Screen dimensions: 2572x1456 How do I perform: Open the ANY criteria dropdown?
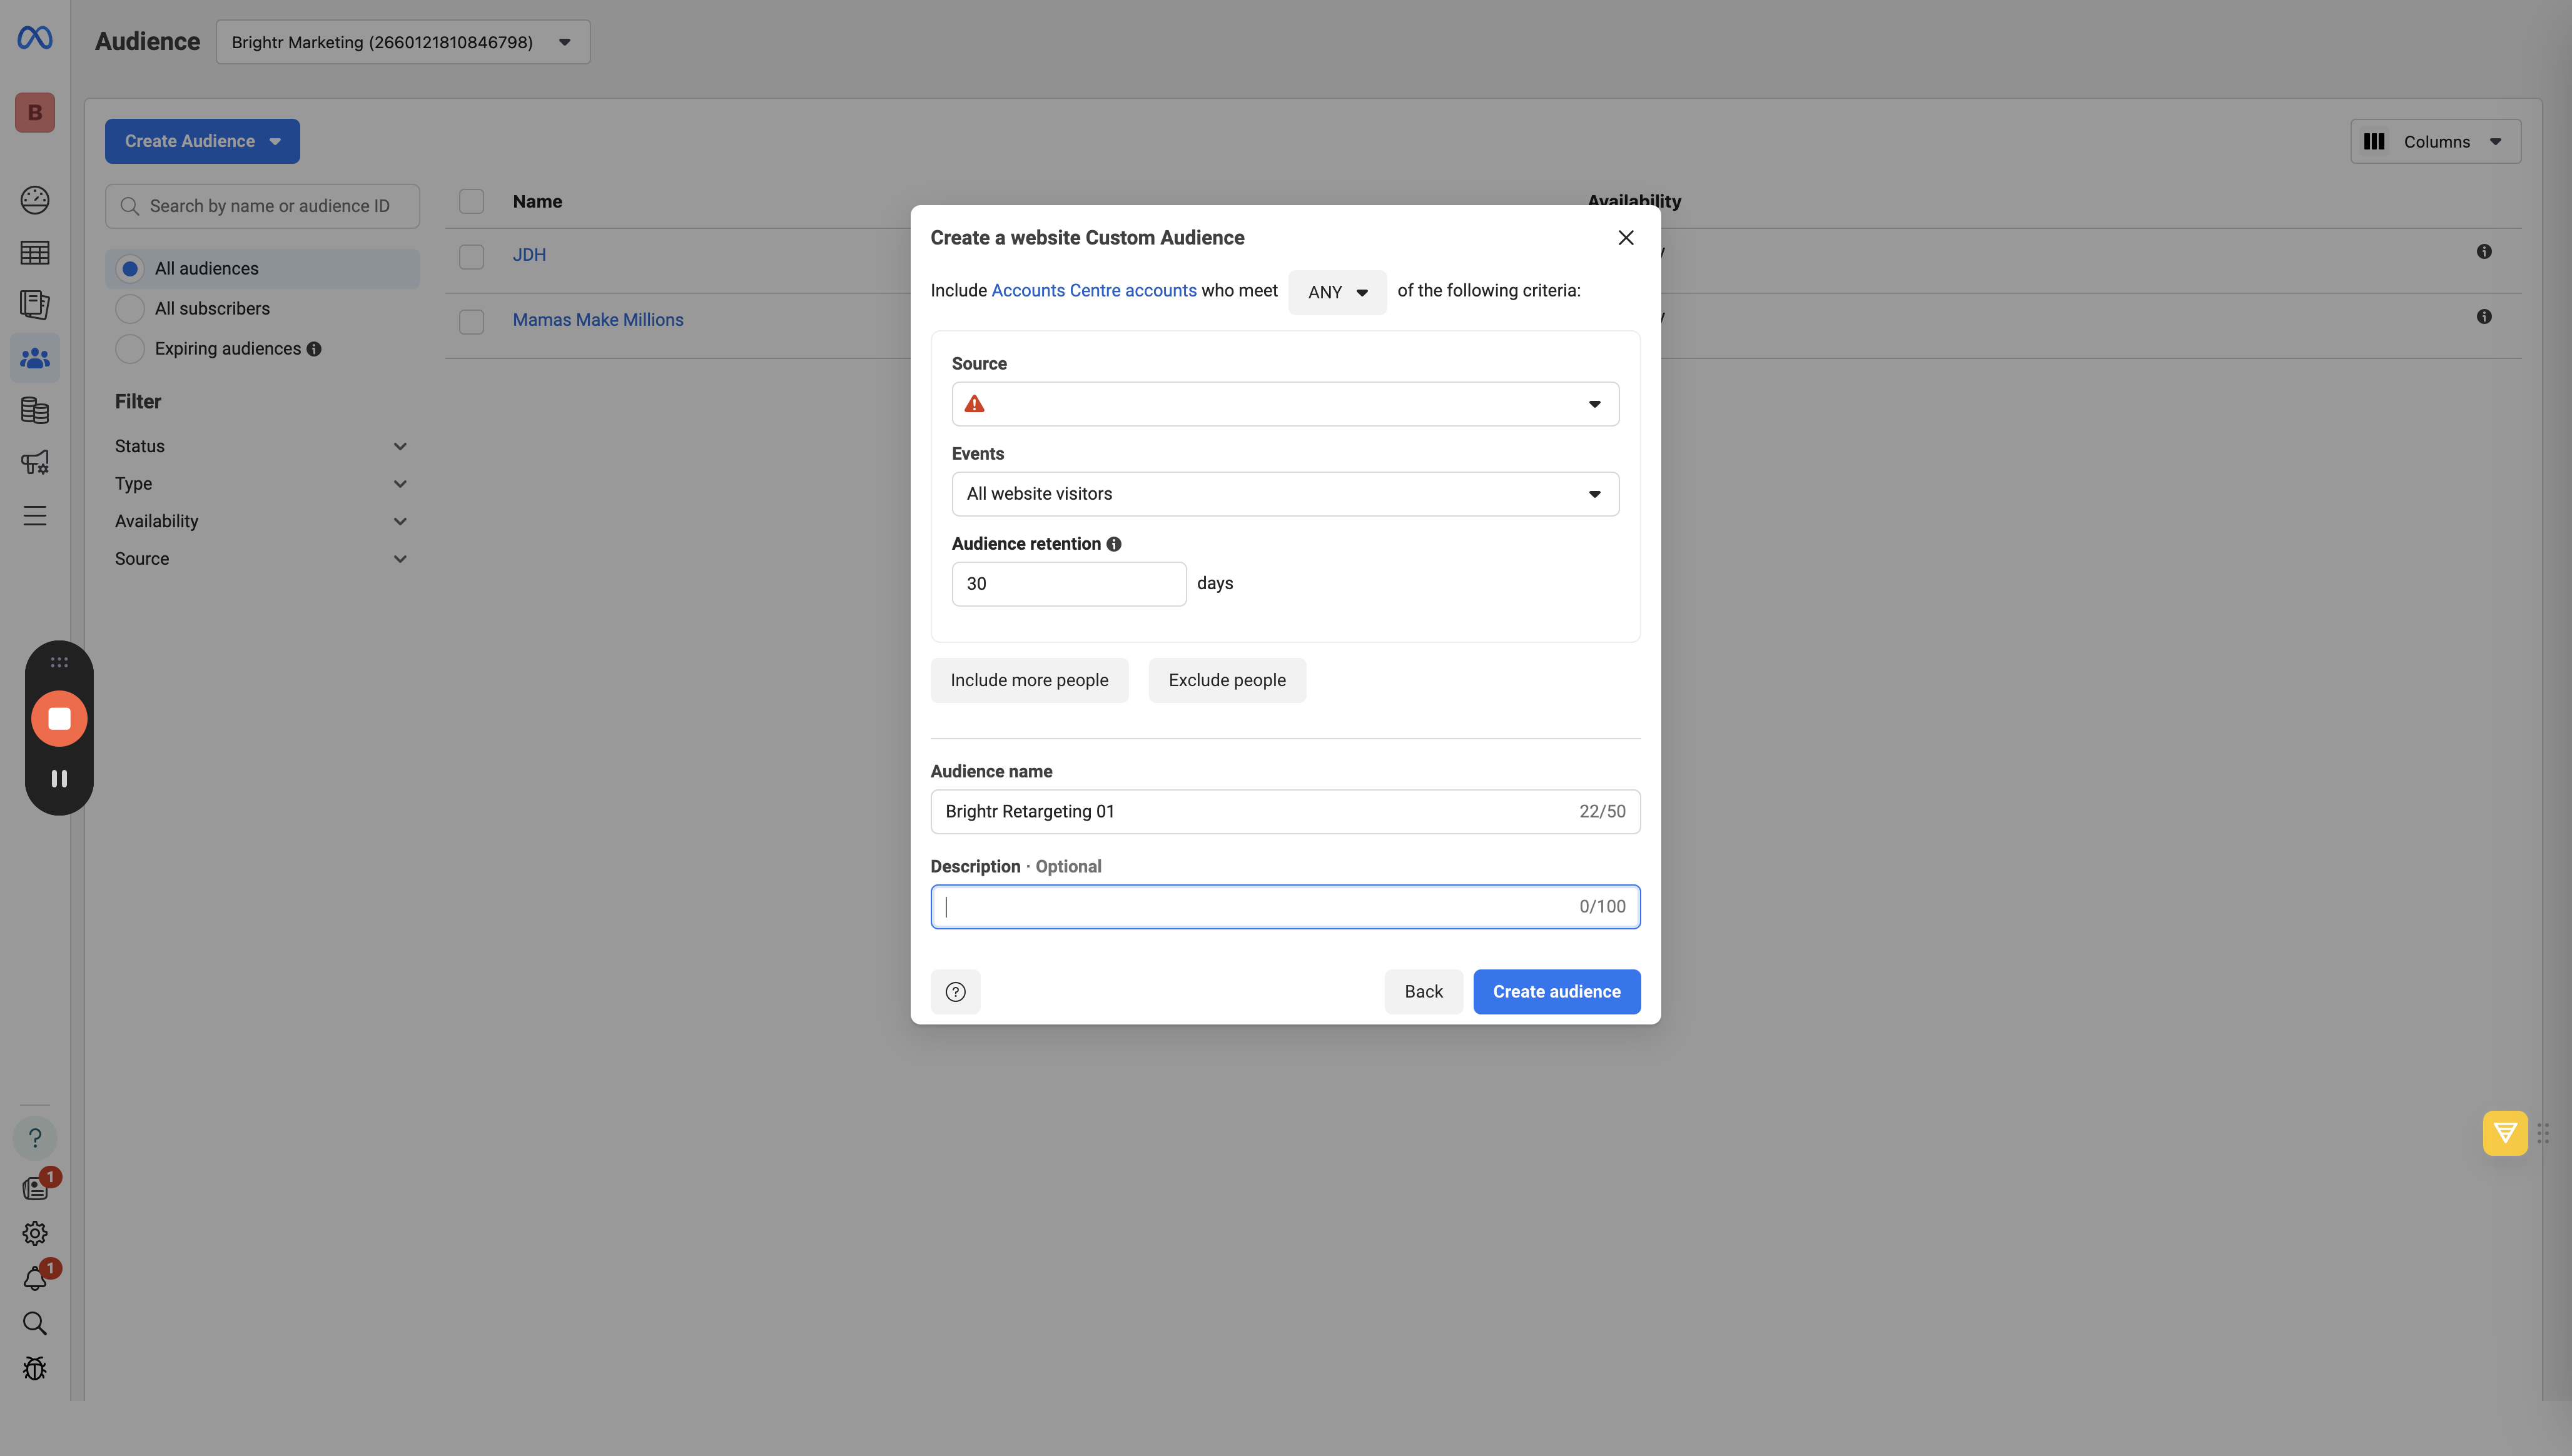tap(1337, 292)
